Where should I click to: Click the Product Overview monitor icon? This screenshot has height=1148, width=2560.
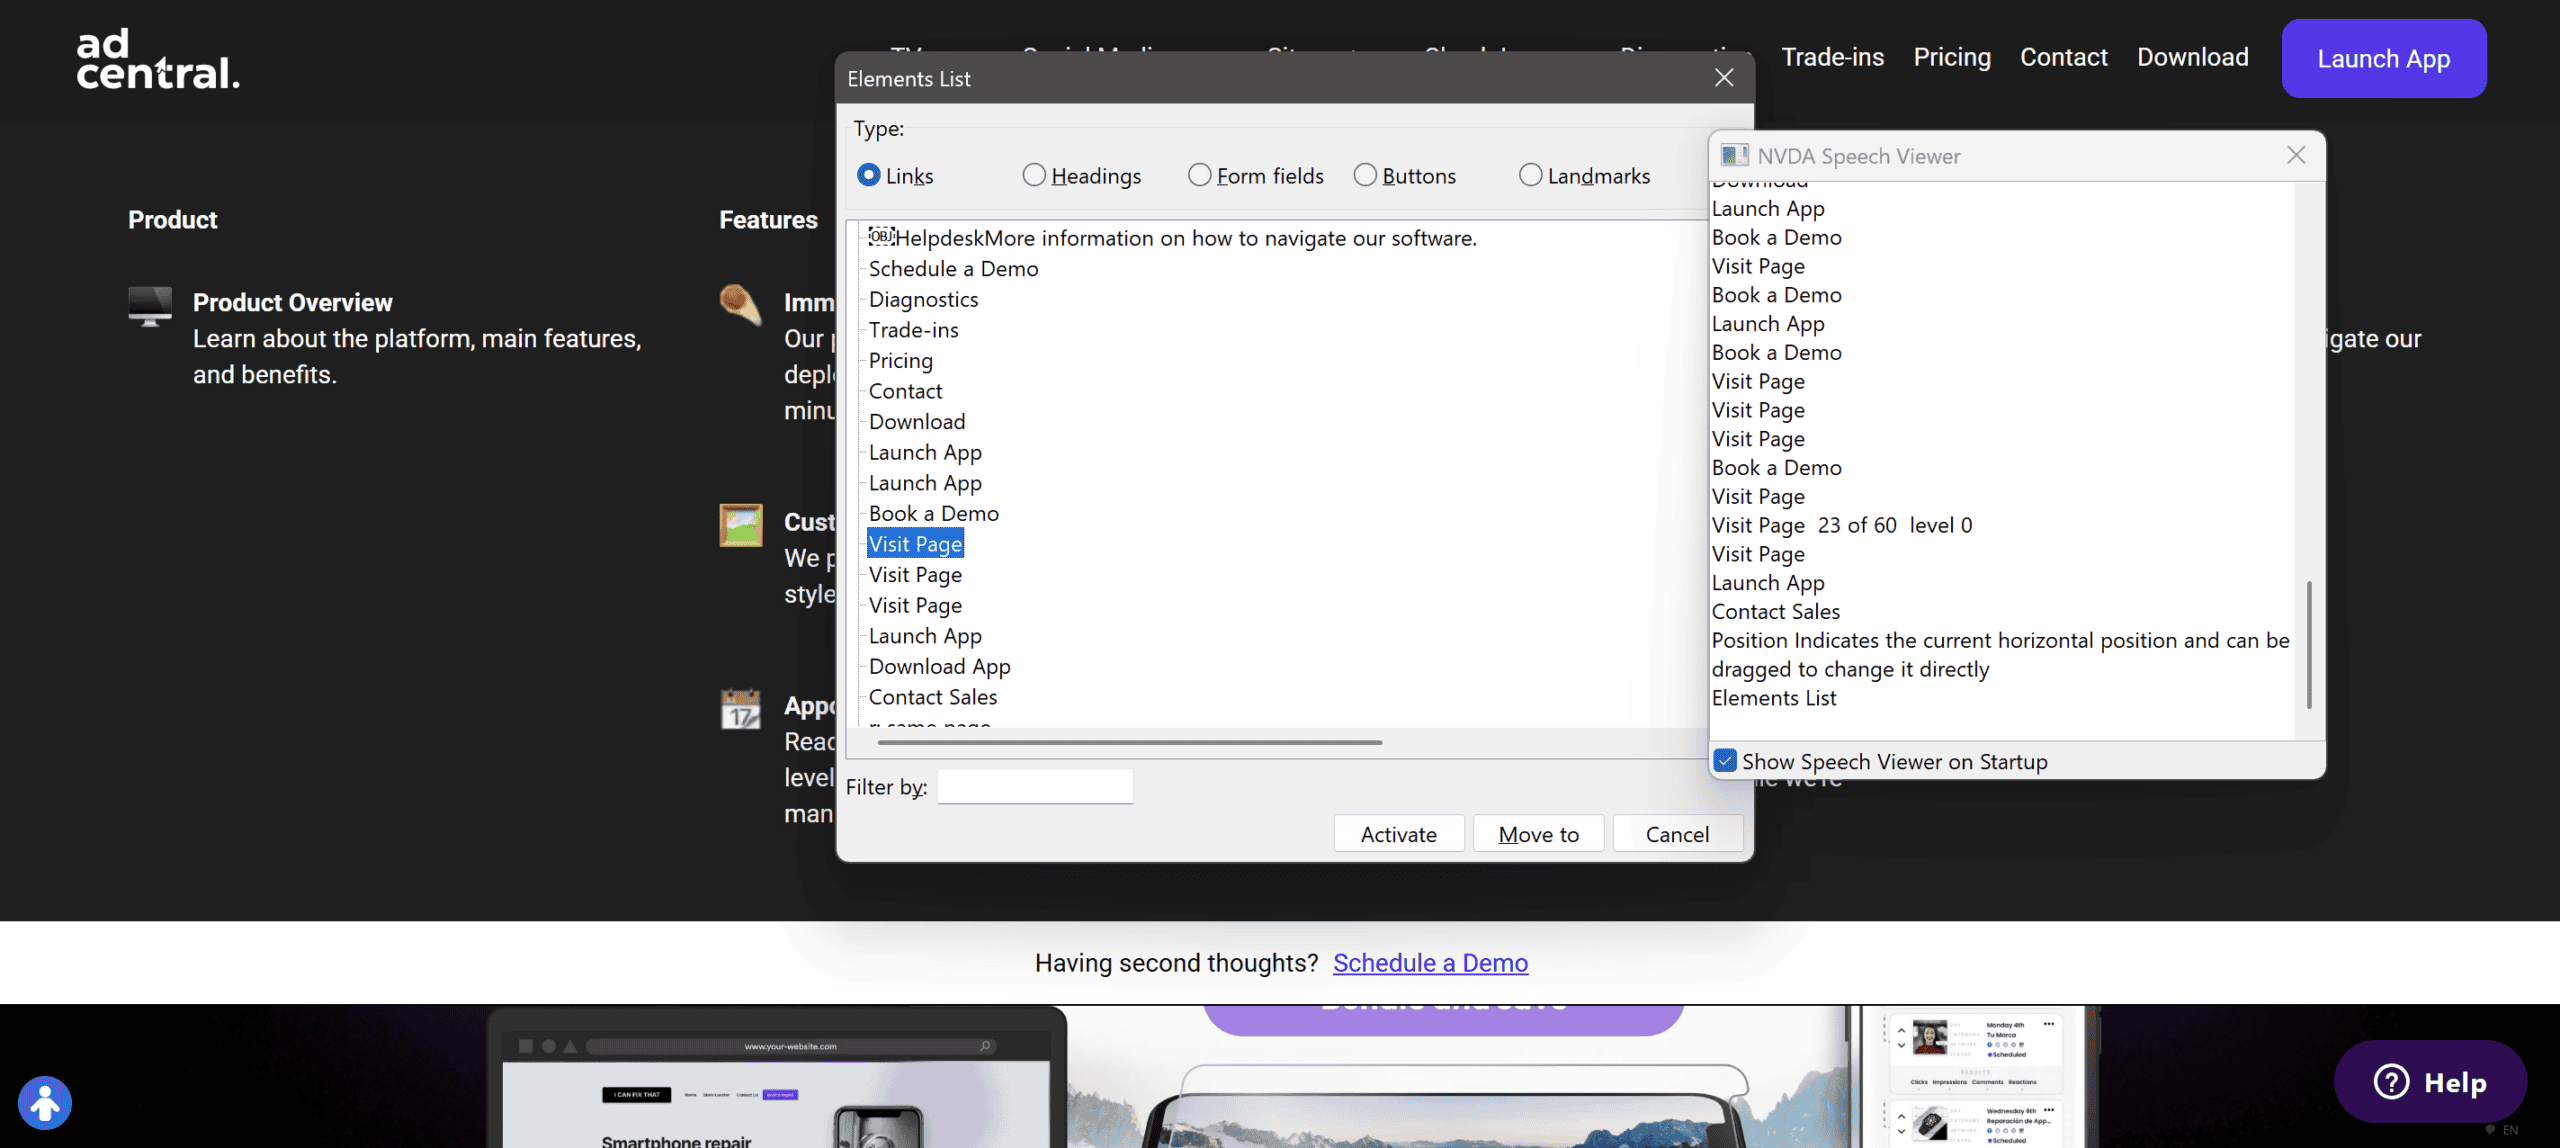pos(150,306)
